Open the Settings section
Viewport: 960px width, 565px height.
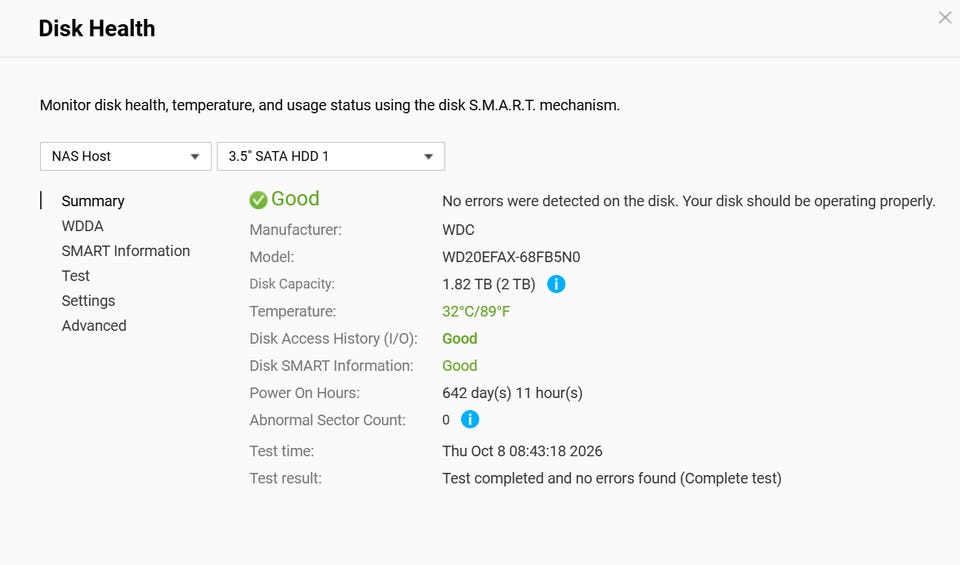[x=88, y=301]
